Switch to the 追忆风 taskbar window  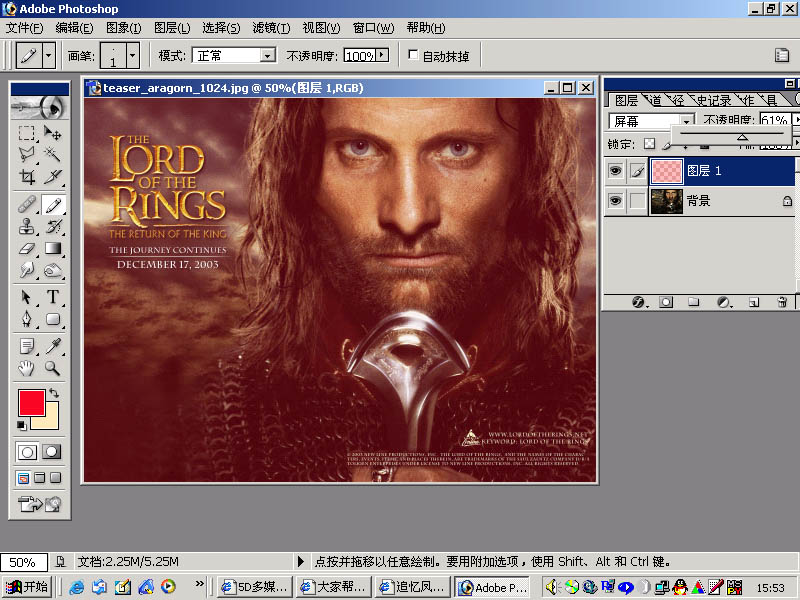(413, 587)
